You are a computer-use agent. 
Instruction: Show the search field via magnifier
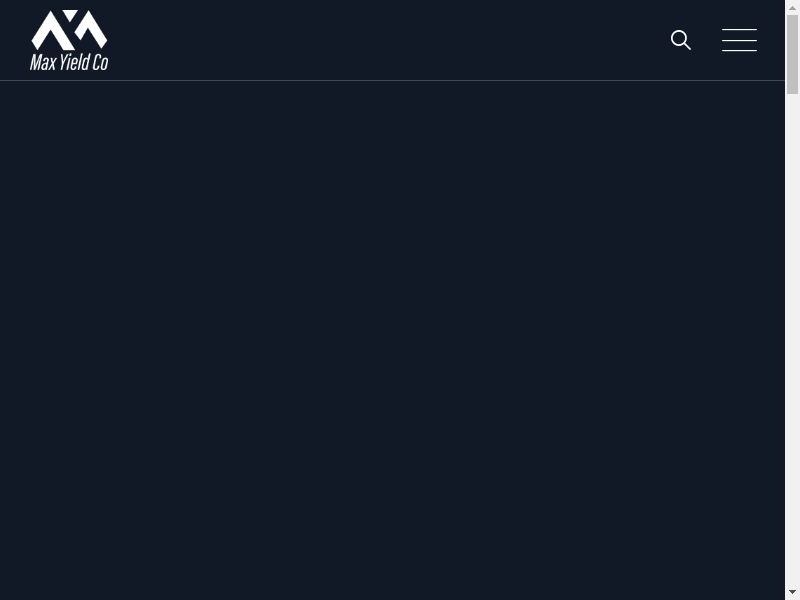pyautogui.click(x=681, y=40)
